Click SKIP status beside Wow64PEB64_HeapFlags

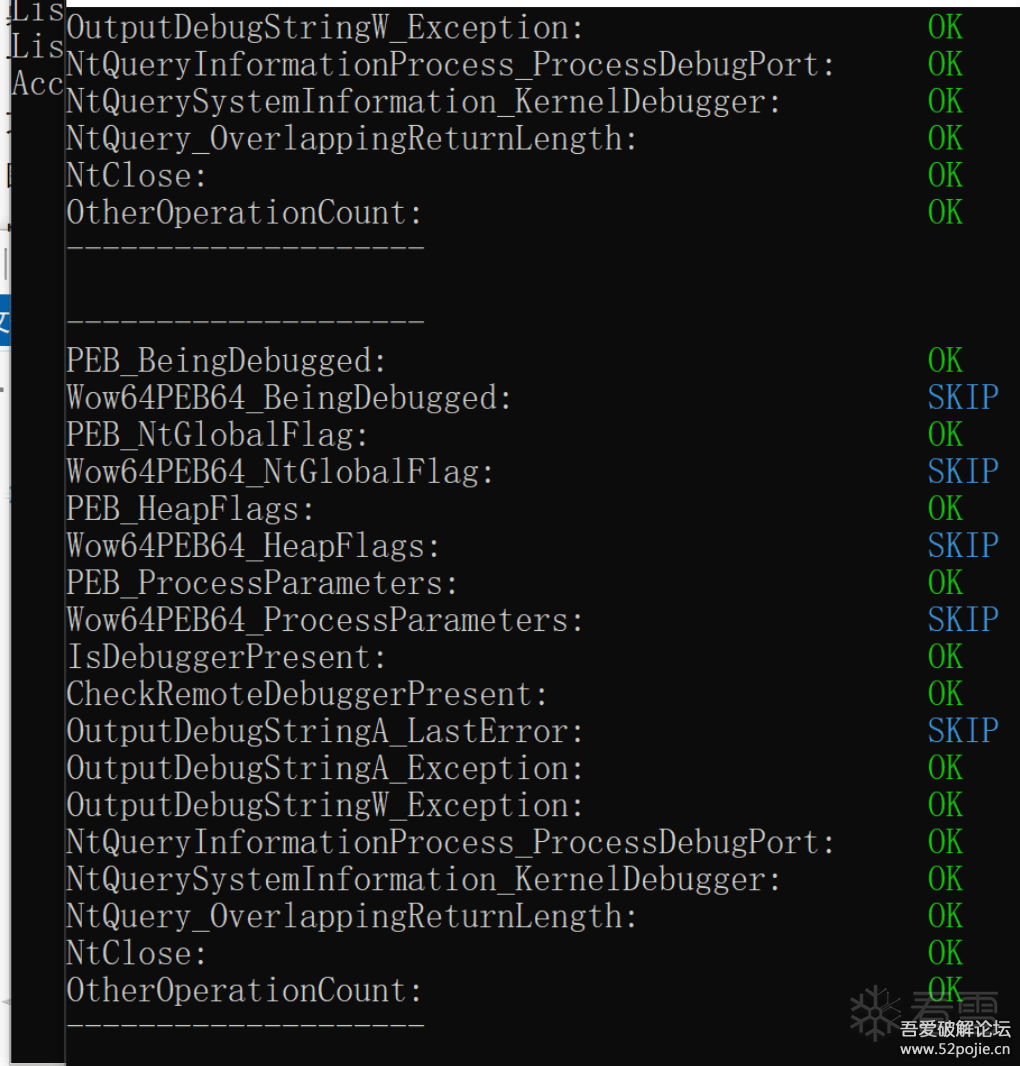pyautogui.click(x=963, y=545)
